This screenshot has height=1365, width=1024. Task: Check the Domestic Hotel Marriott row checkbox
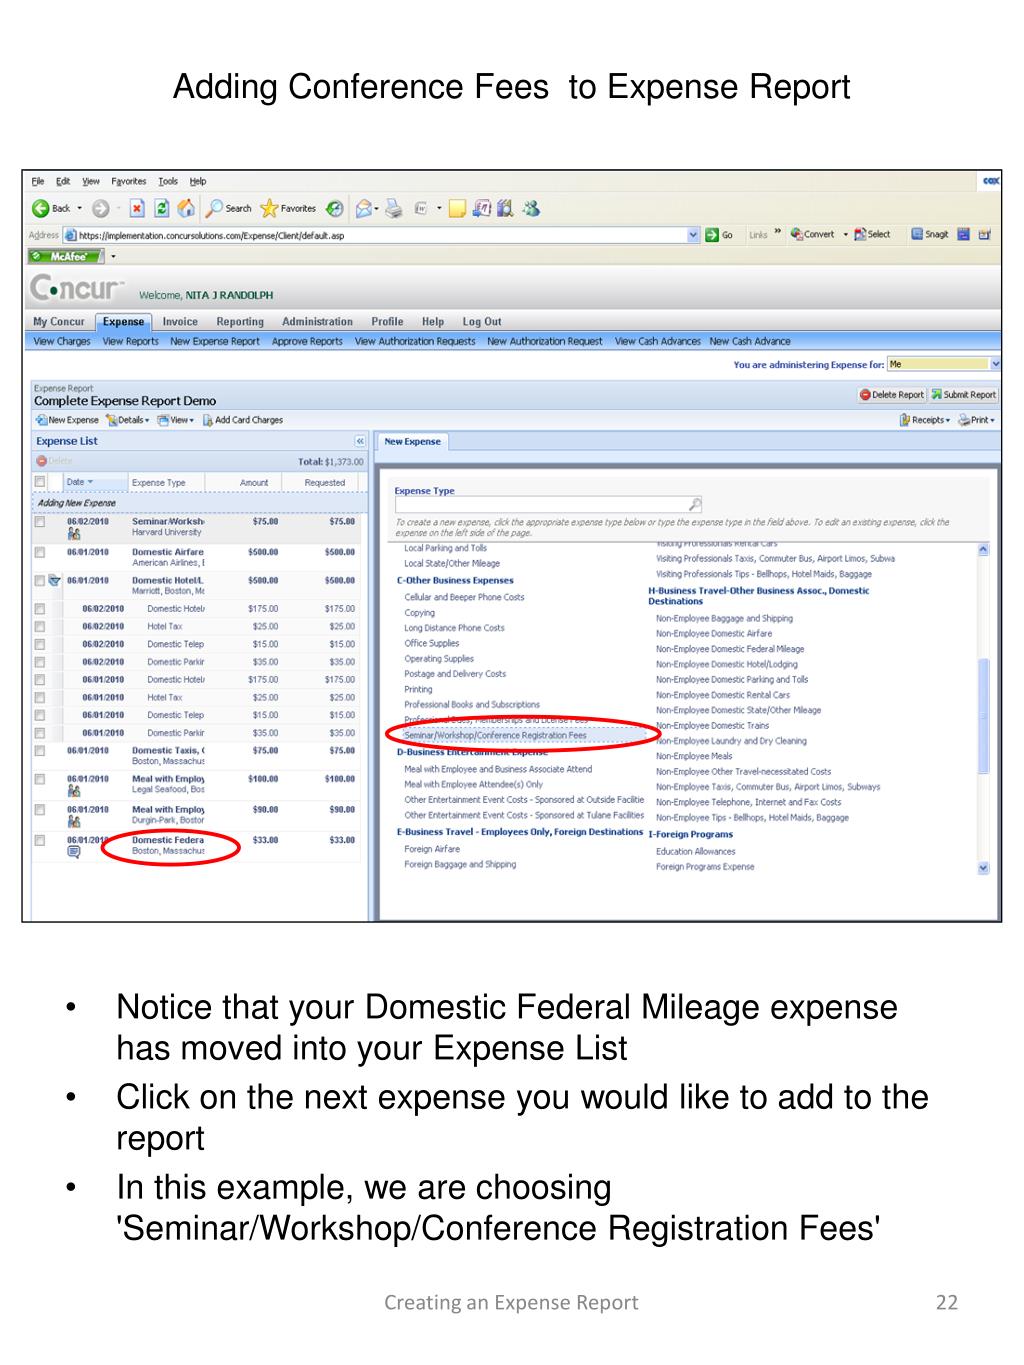(40, 580)
